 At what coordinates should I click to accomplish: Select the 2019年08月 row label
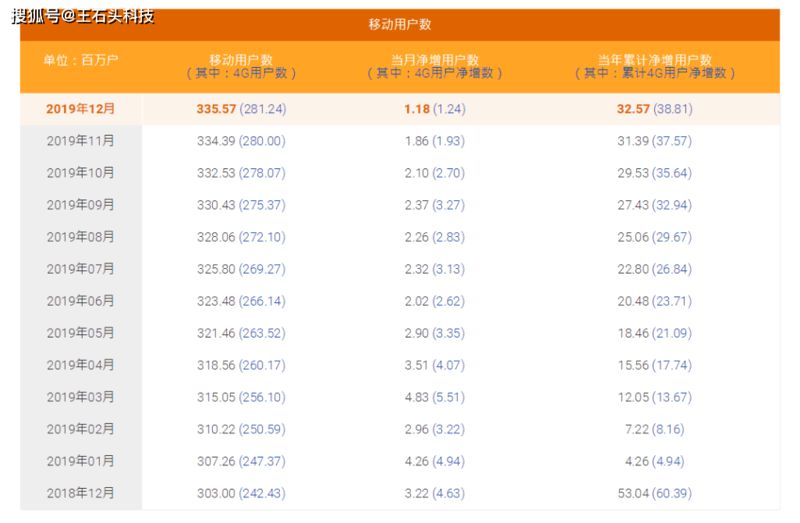click(x=81, y=237)
